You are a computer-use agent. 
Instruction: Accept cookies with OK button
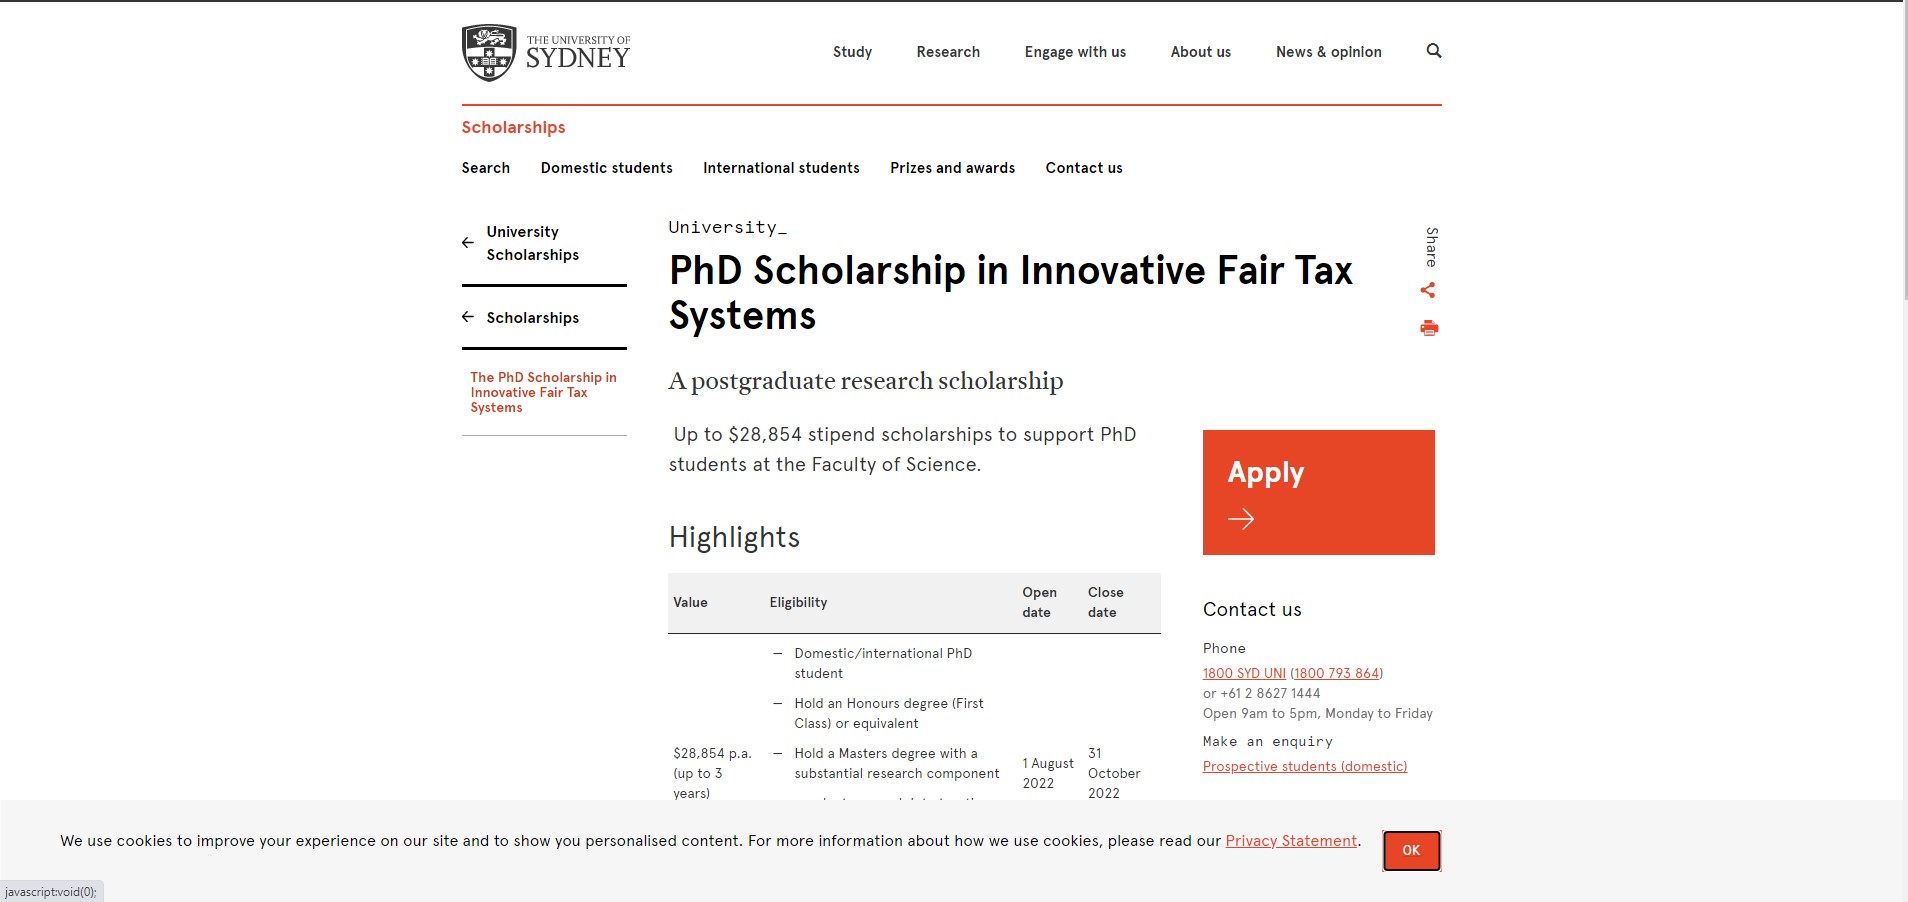[x=1411, y=850]
